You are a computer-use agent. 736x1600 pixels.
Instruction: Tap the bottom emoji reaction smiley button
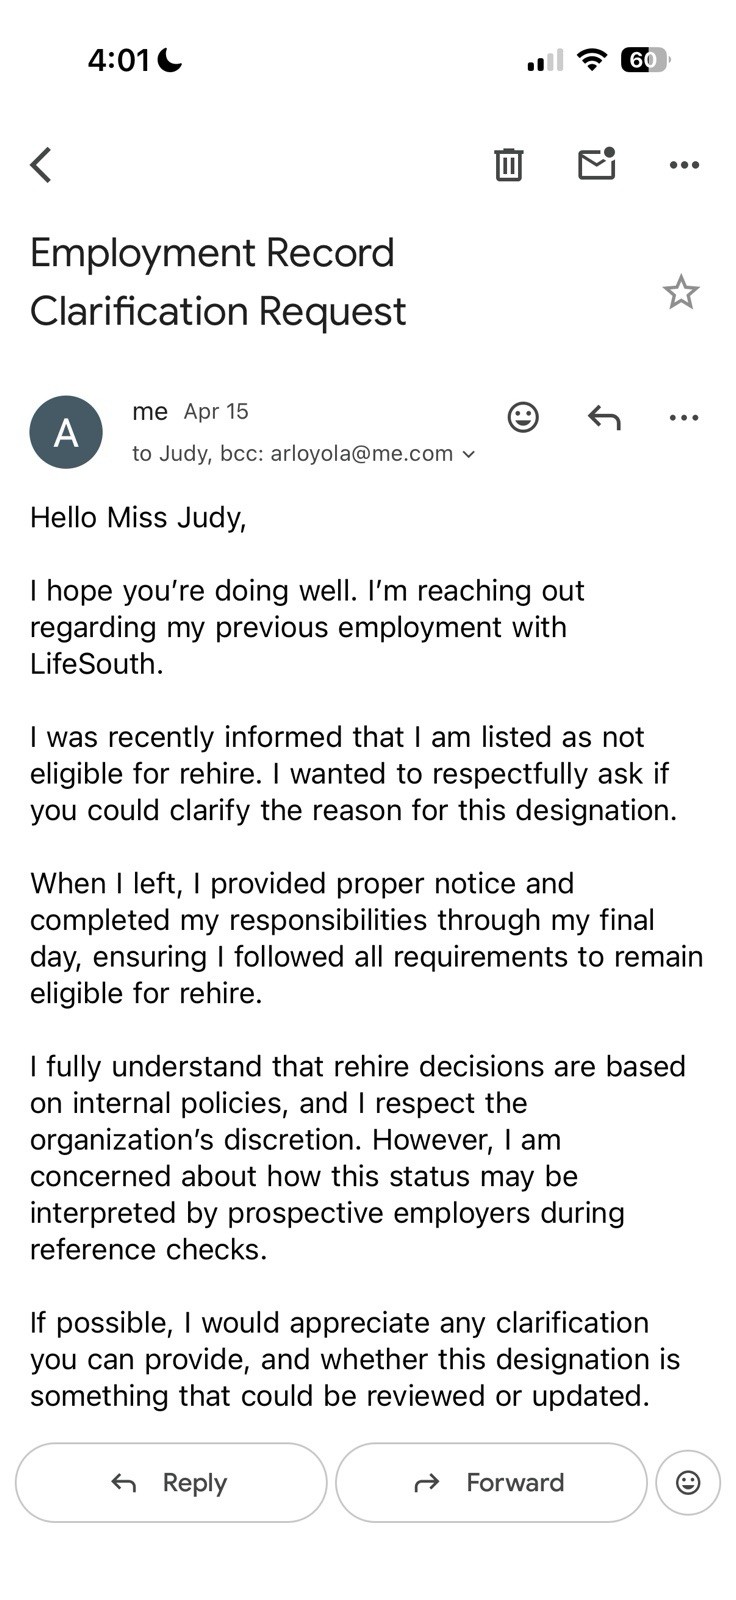pos(688,1482)
